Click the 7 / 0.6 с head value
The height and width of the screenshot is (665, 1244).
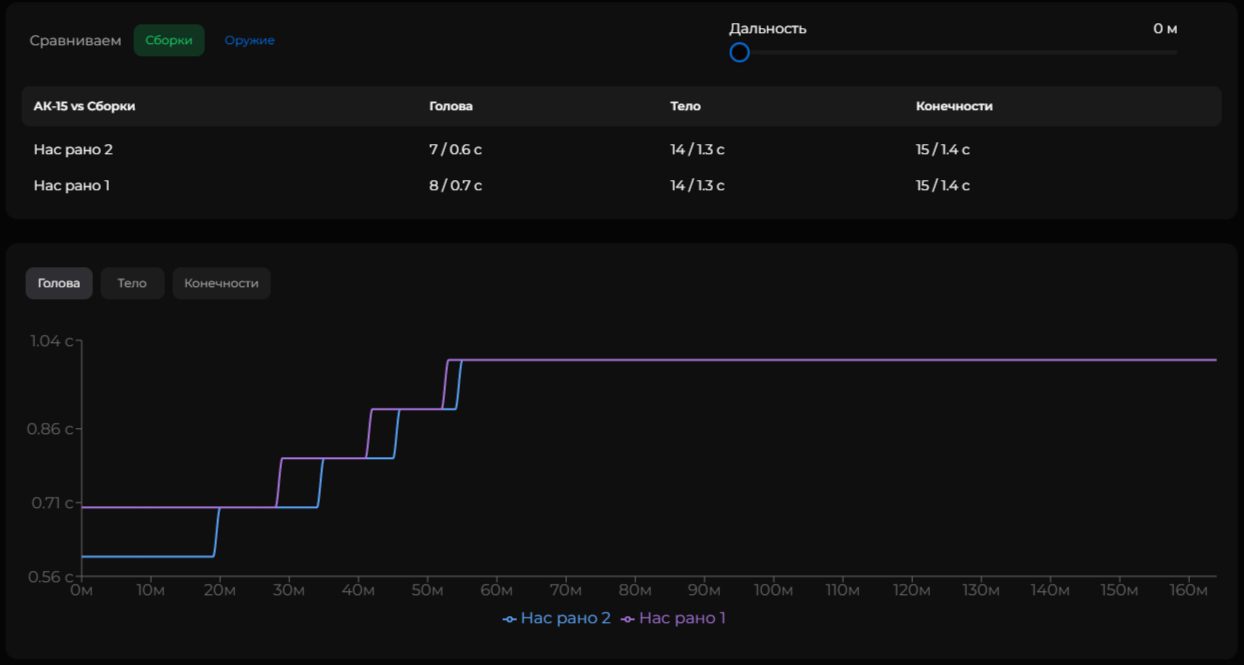(456, 150)
